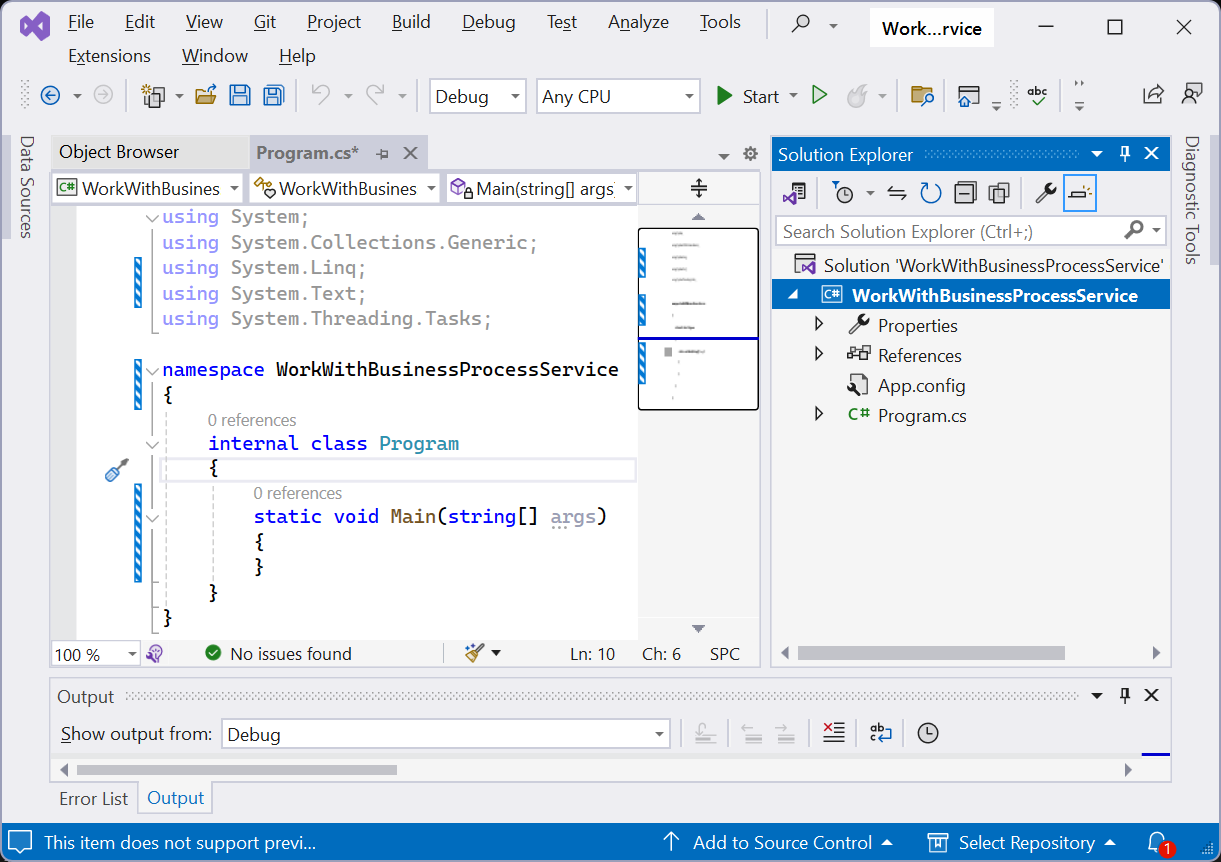Click the split editor icon

(699, 188)
